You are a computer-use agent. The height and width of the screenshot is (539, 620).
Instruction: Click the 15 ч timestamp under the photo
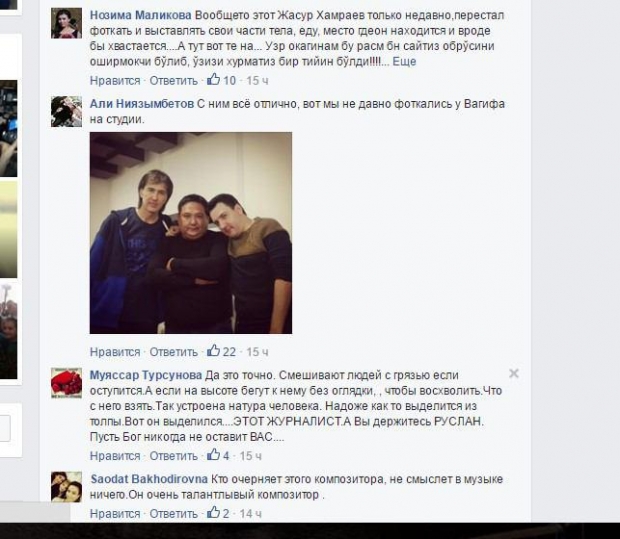pyautogui.click(x=257, y=352)
